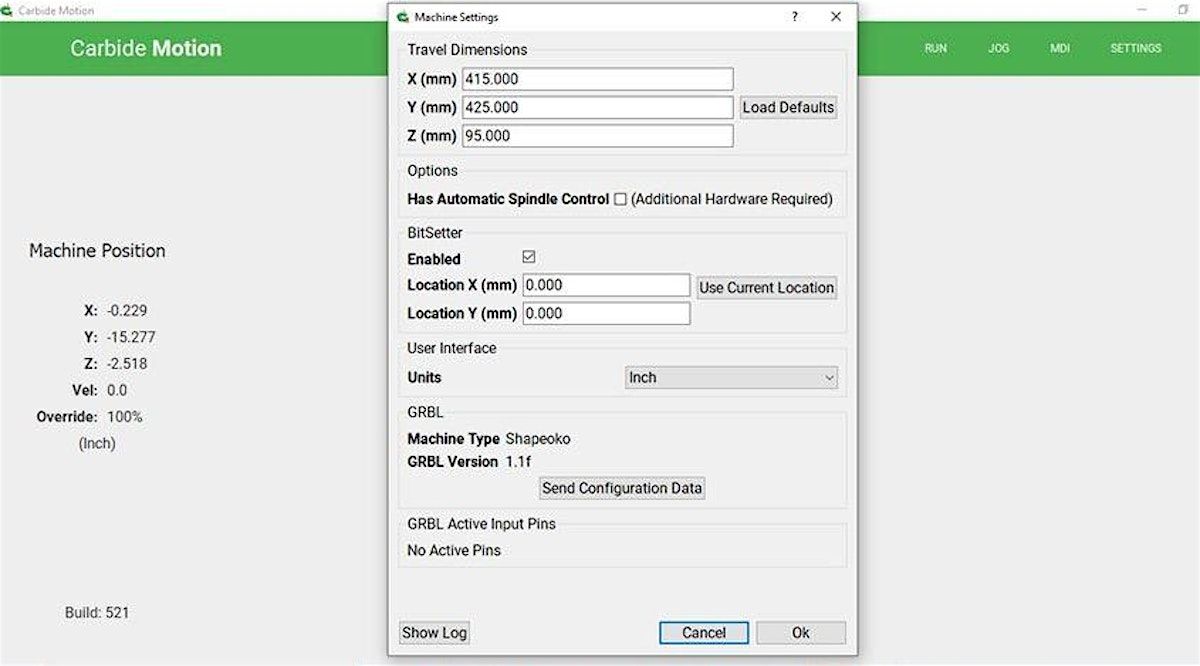Close the Machine Settings dialog
This screenshot has width=1200, height=666.
tap(836, 17)
